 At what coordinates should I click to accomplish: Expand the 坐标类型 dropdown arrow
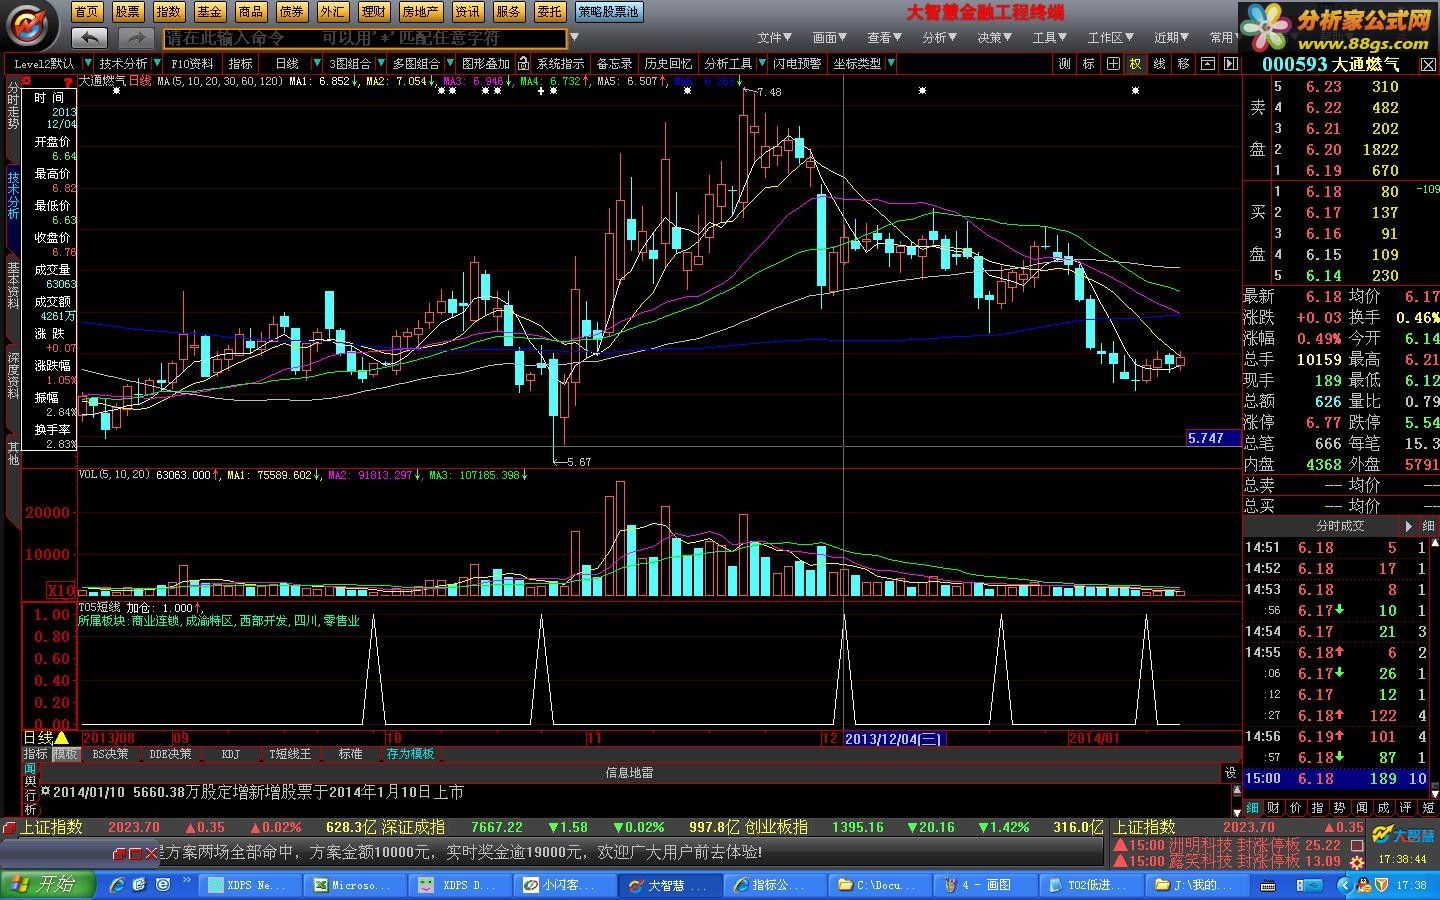pyautogui.click(x=891, y=63)
